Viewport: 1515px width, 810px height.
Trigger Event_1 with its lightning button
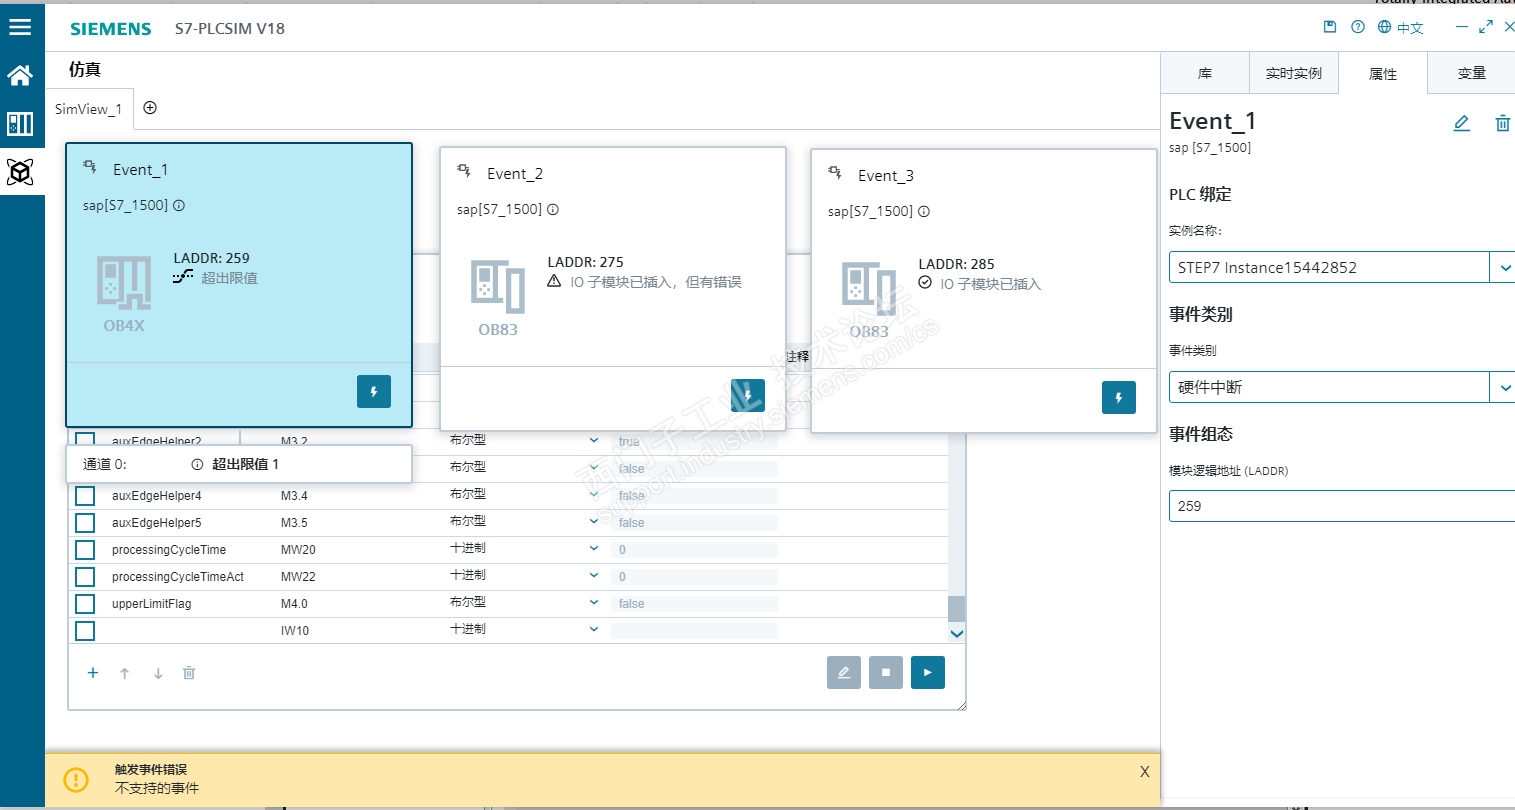click(x=374, y=392)
